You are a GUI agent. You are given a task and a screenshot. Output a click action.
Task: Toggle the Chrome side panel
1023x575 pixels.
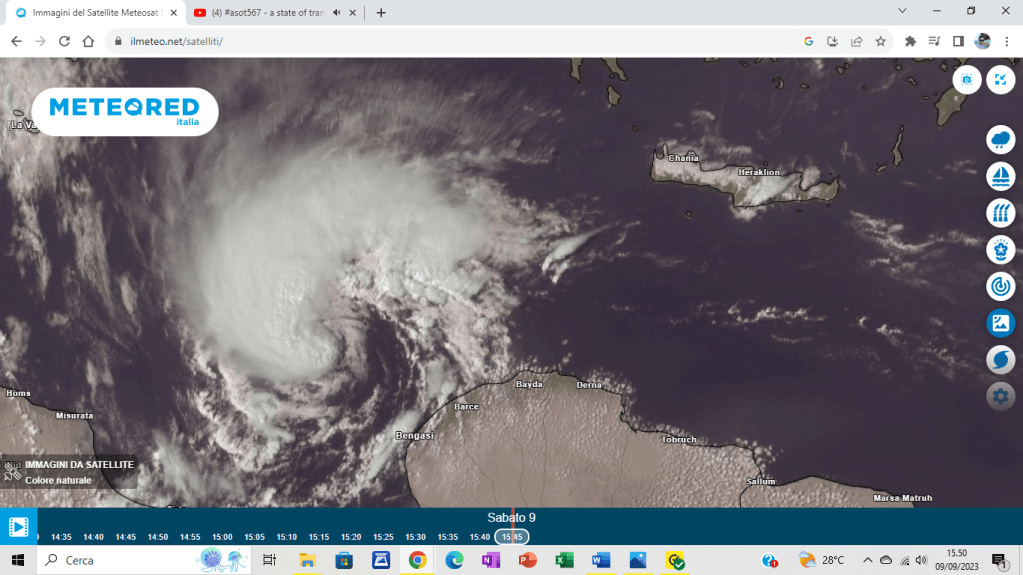(x=958, y=41)
